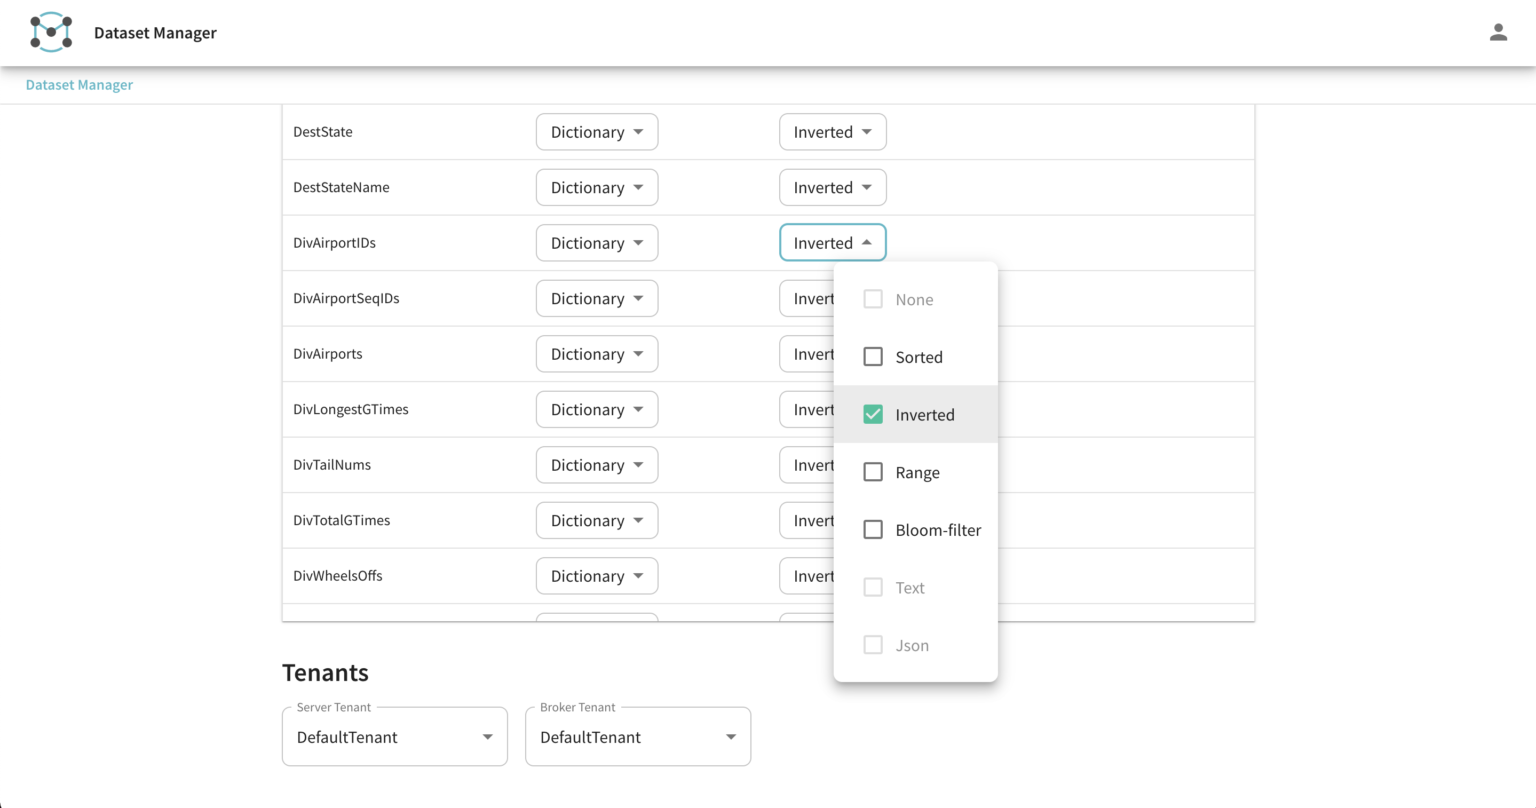Uncheck the Inverted index option
Screen dimensions: 1536x808
872,413
